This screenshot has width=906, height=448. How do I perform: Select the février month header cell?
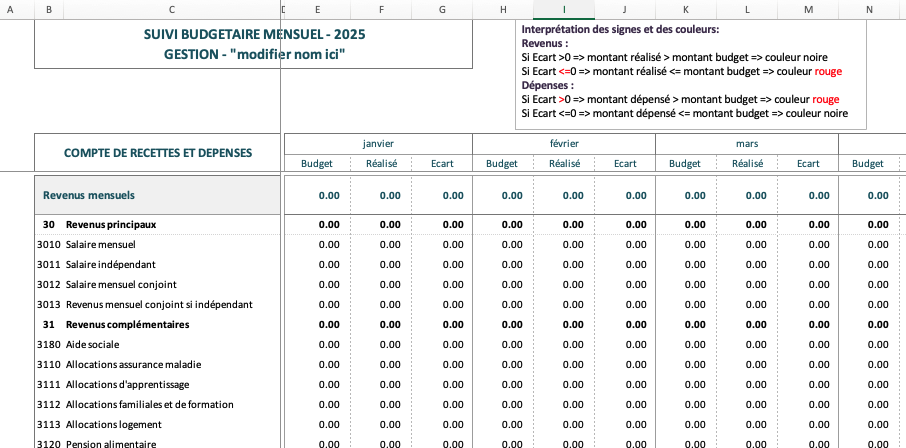click(x=563, y=143)
